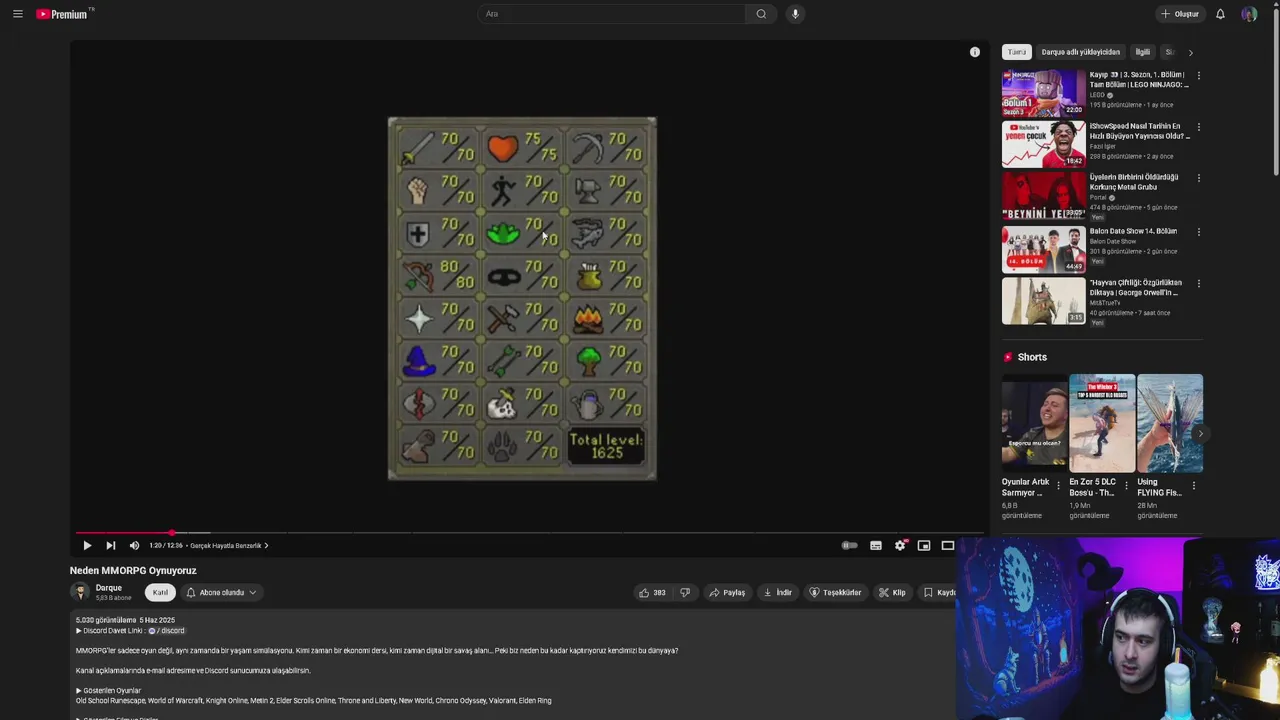The width and height of the screenshot is (1280, 720).
Task: Mute the video volume
Action: click(134, 545)
